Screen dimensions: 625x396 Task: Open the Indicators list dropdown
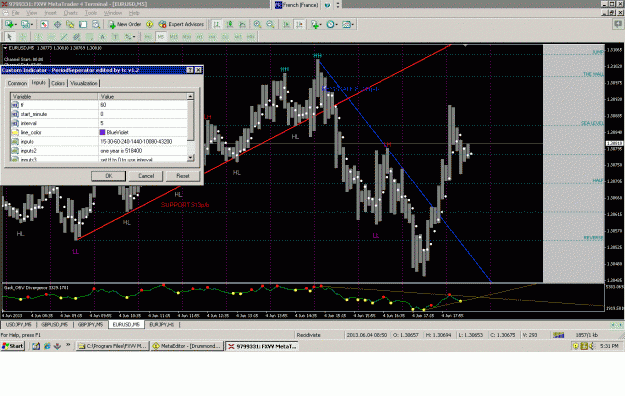(x=316, y=24)
